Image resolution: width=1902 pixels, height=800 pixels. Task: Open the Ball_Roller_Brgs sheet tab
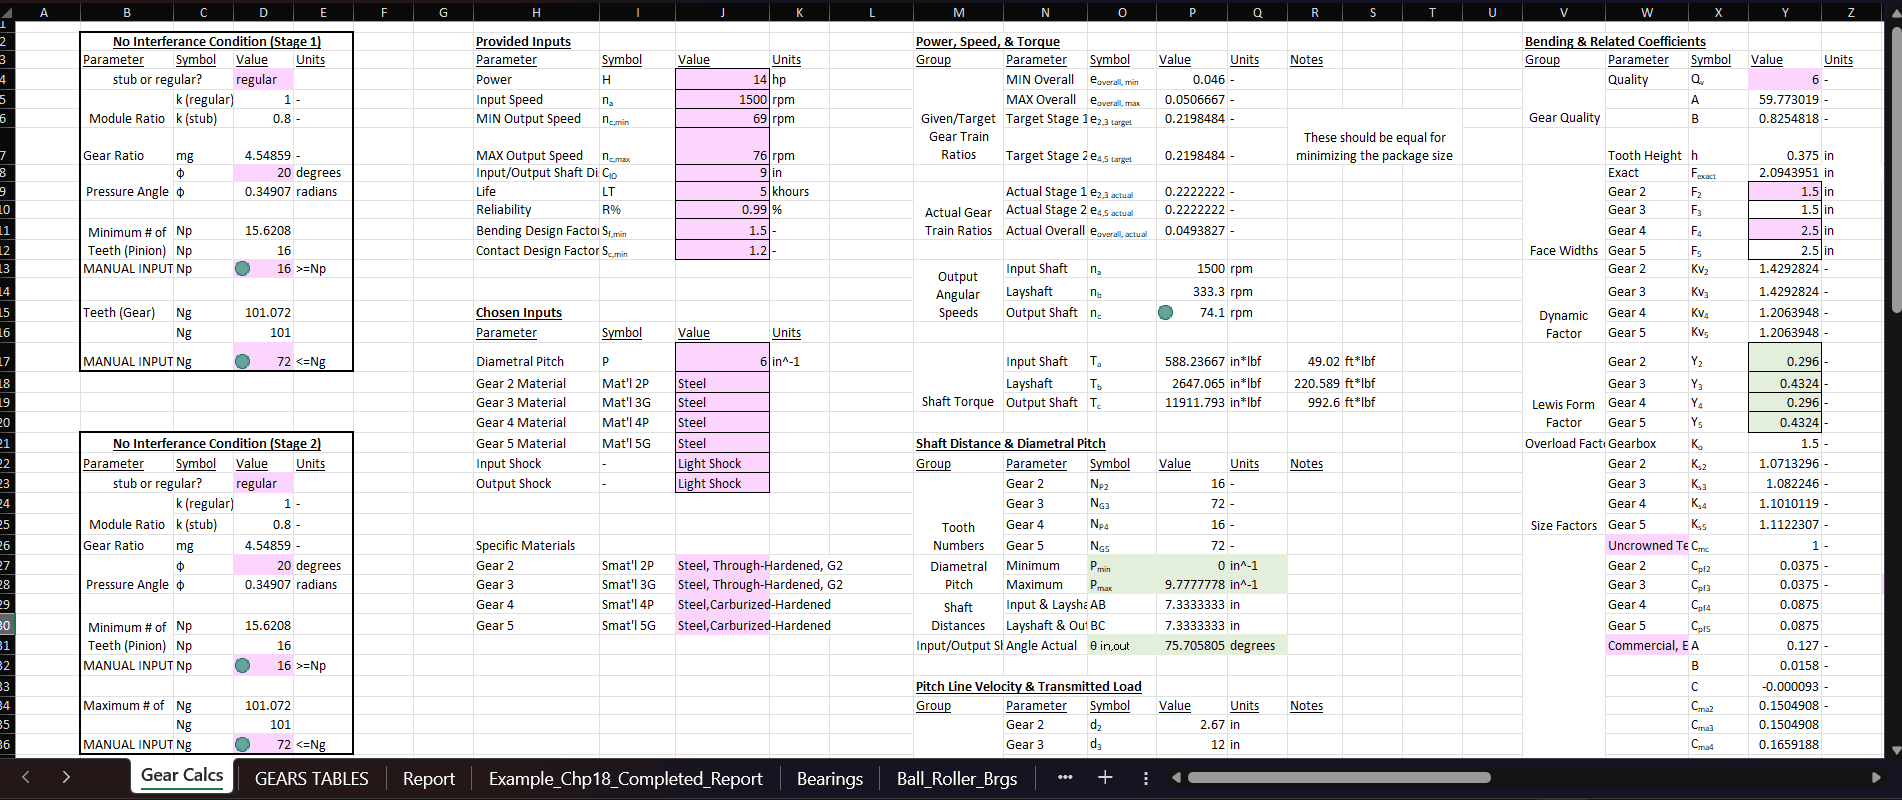[x=956, y=779]
